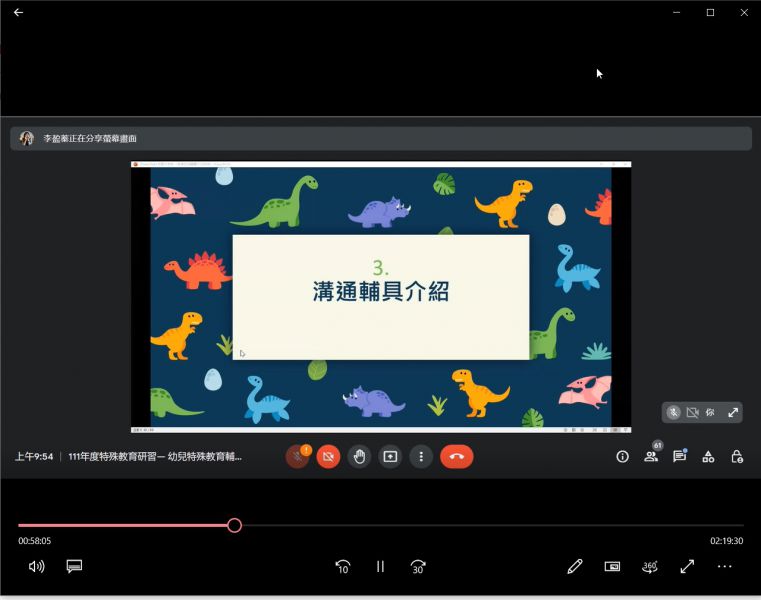Open the host controls lock icon
Screen dimensions: 761x600
point(737,456)
